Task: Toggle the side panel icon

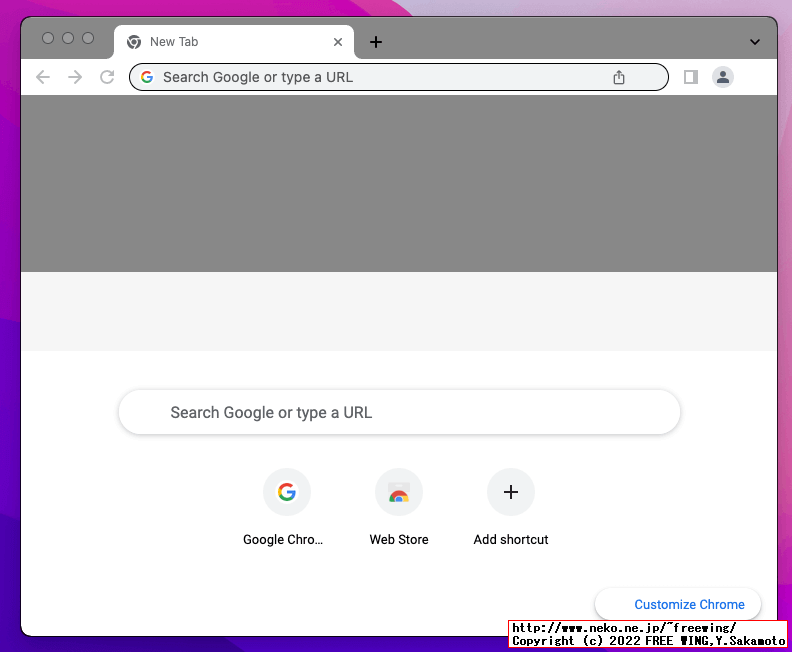Action: (690, 77)
